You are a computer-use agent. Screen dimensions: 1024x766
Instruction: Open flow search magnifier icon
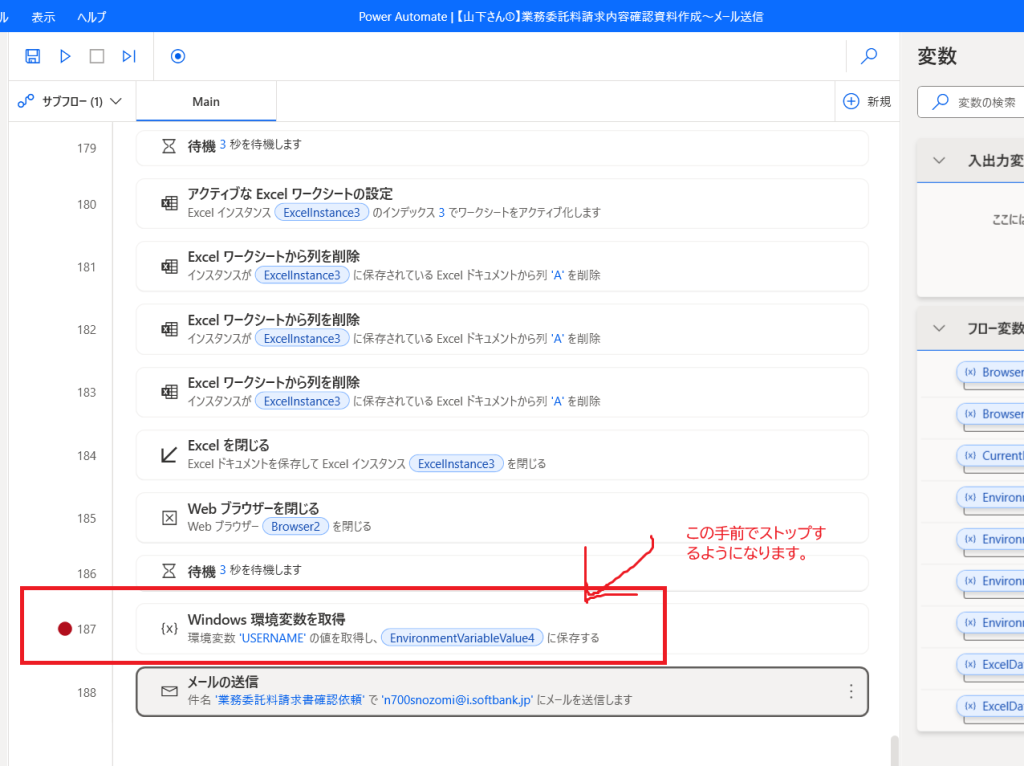click(870, 56)
